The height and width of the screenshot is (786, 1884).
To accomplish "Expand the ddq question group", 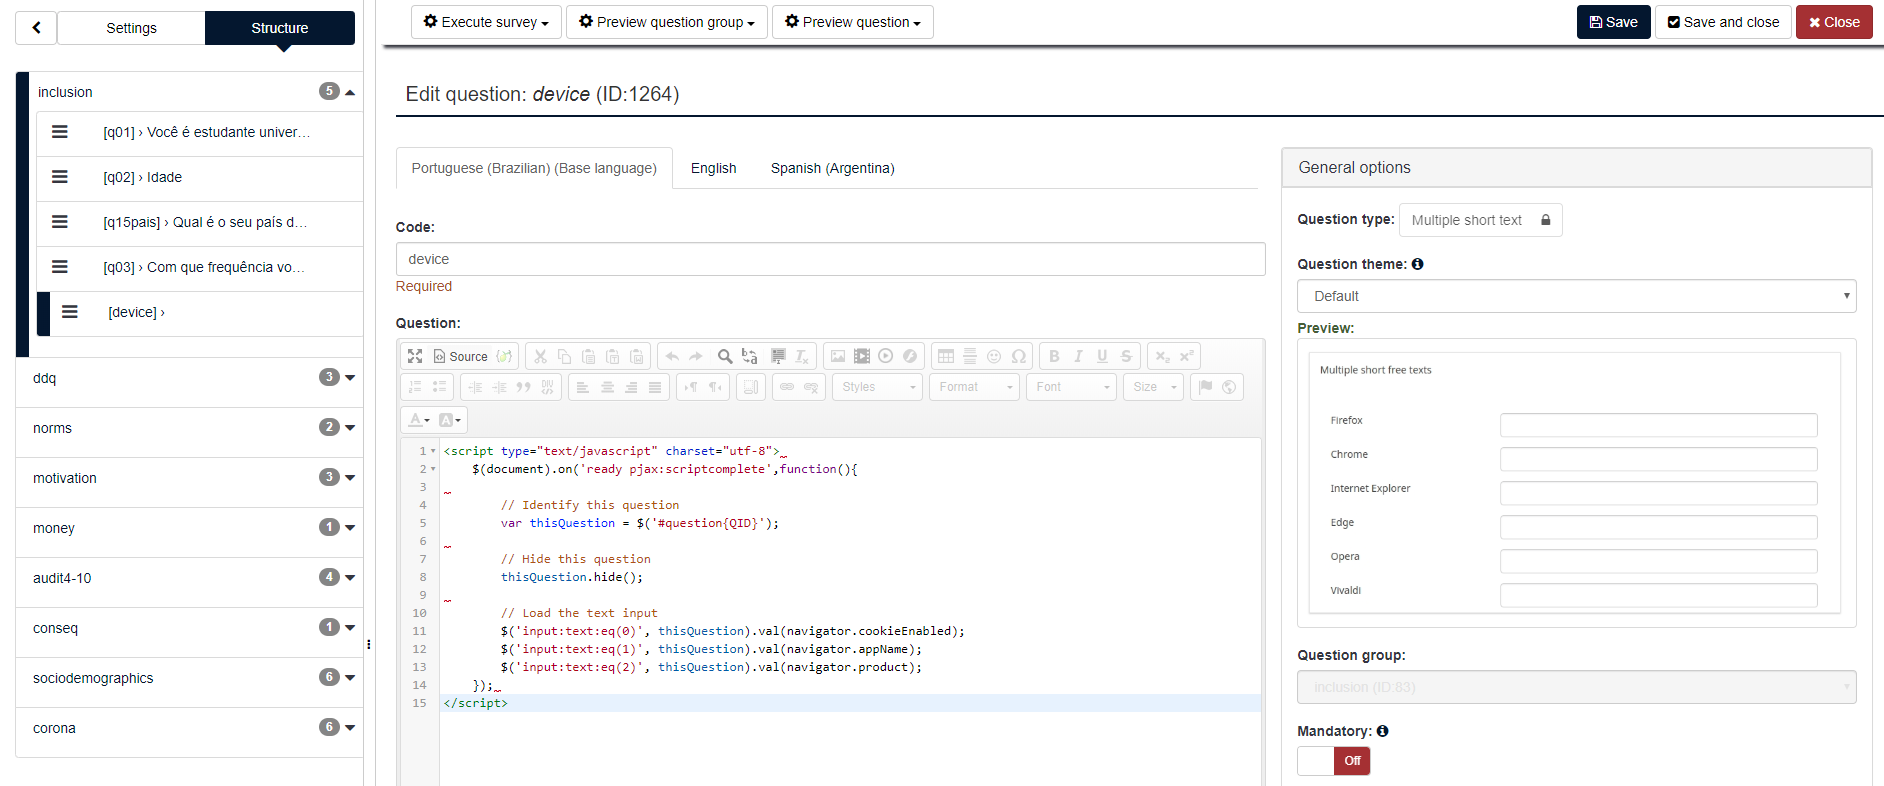I will [350, 377].
